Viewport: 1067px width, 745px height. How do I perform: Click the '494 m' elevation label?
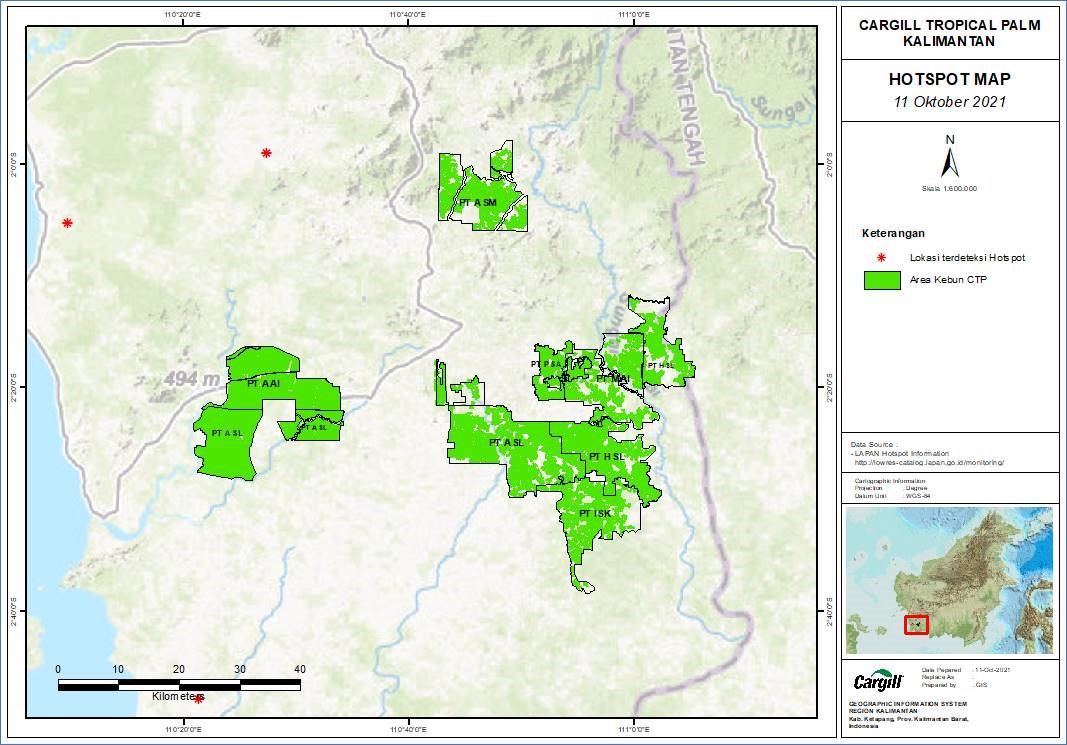pyautogui.click(x=191, y=378)
